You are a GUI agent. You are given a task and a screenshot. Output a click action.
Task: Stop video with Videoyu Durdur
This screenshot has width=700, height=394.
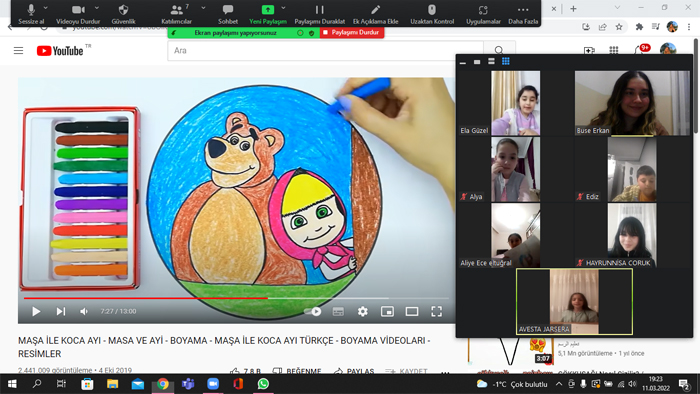[x=78, y=13]
